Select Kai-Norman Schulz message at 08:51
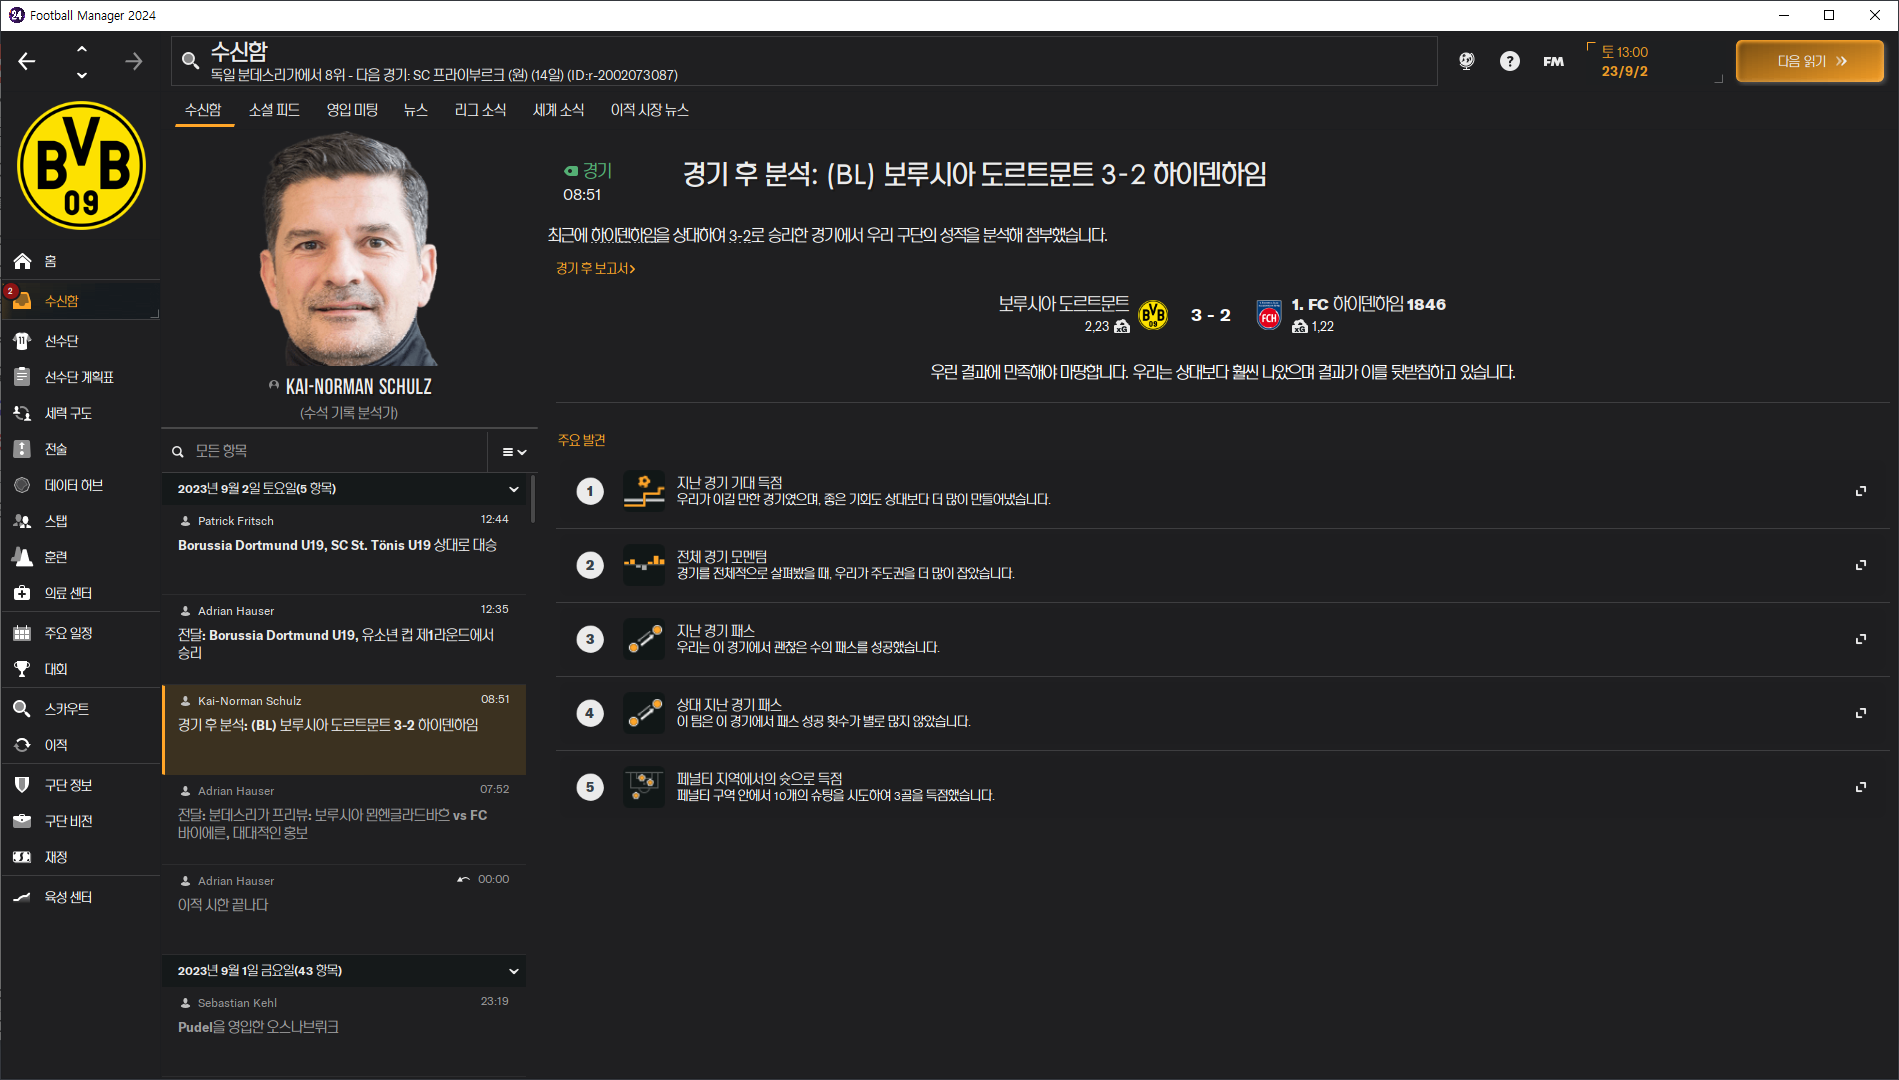1899x1080 pixels. point(344,730)
